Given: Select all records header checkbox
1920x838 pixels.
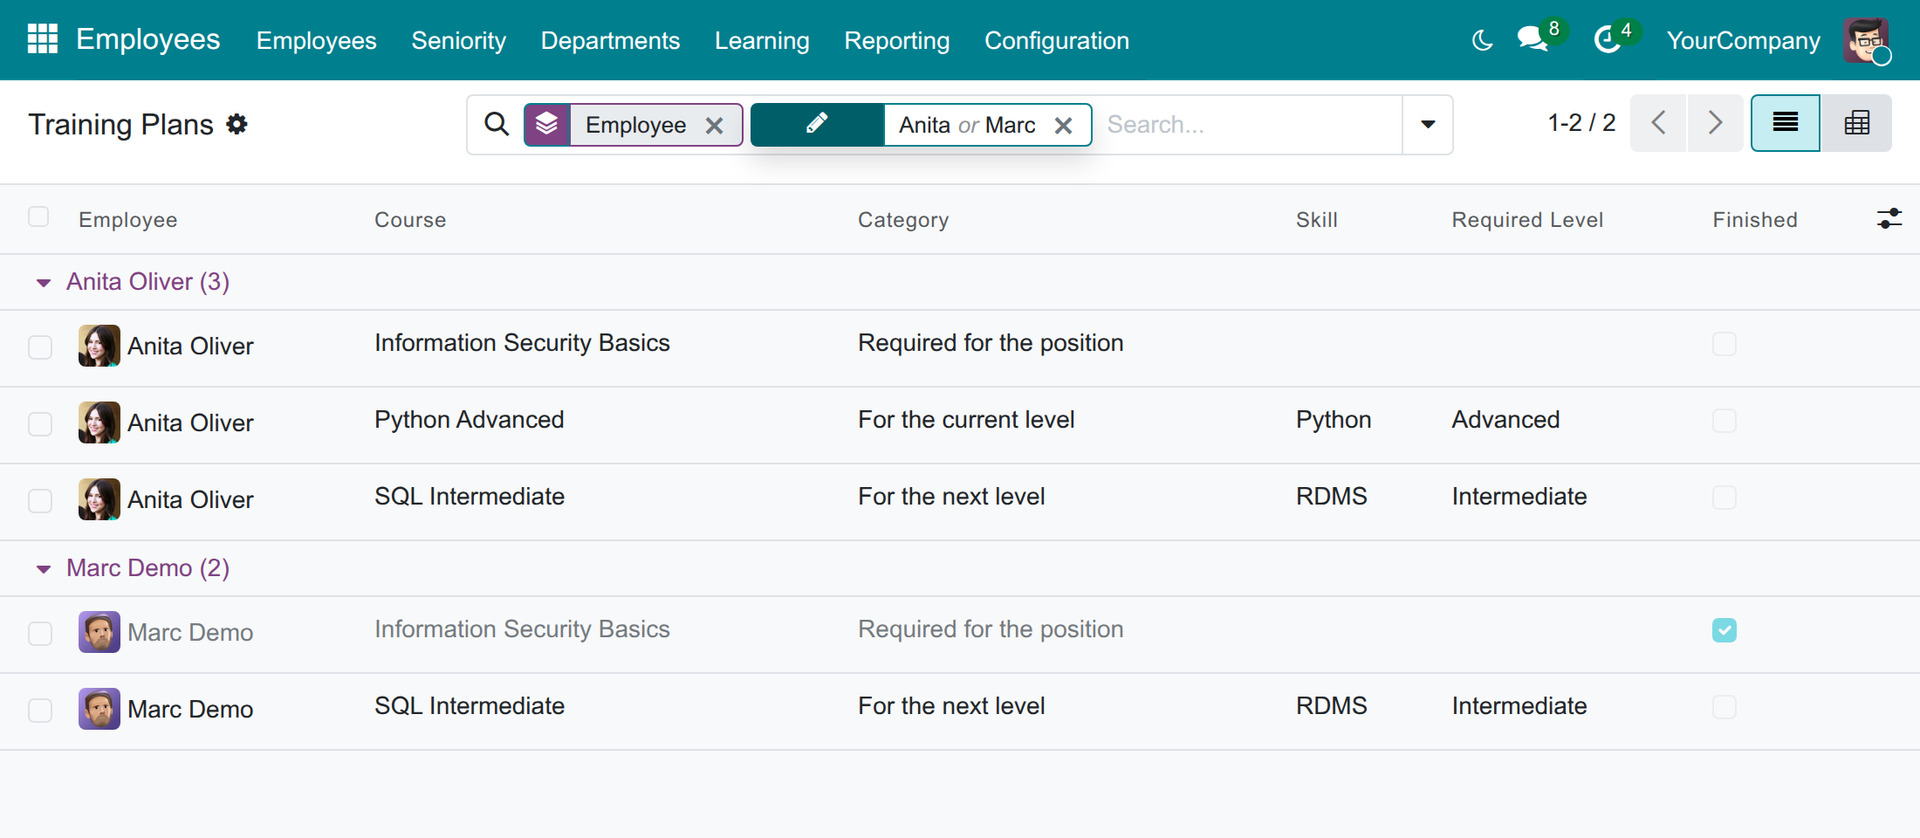Looking at the screenshot, I should [39, 217].
